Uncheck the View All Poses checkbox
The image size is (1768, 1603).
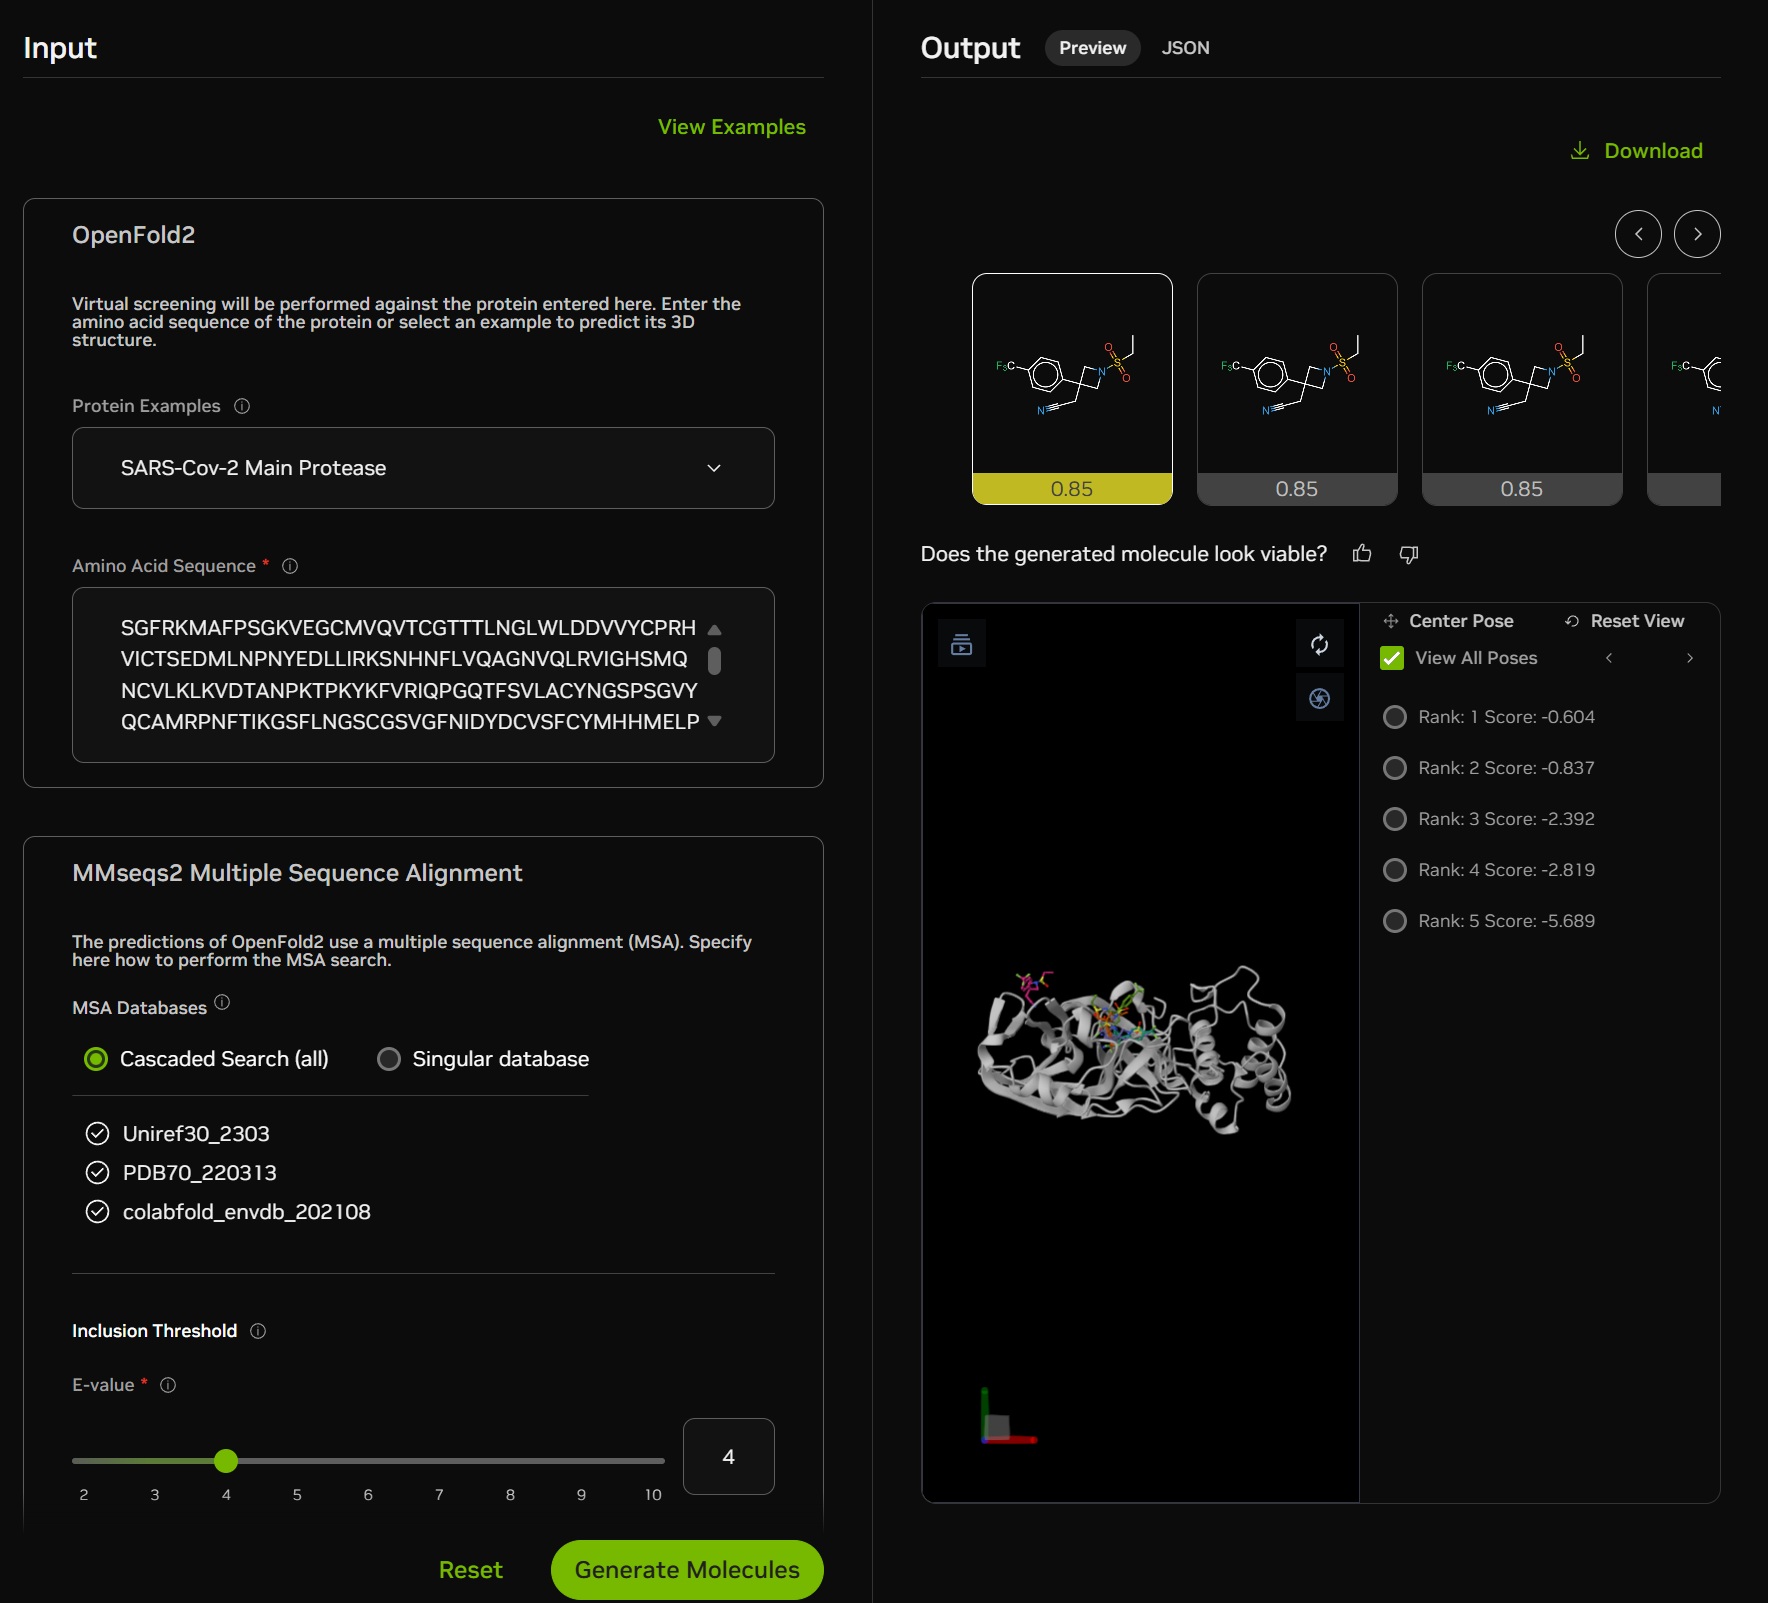1391,658
